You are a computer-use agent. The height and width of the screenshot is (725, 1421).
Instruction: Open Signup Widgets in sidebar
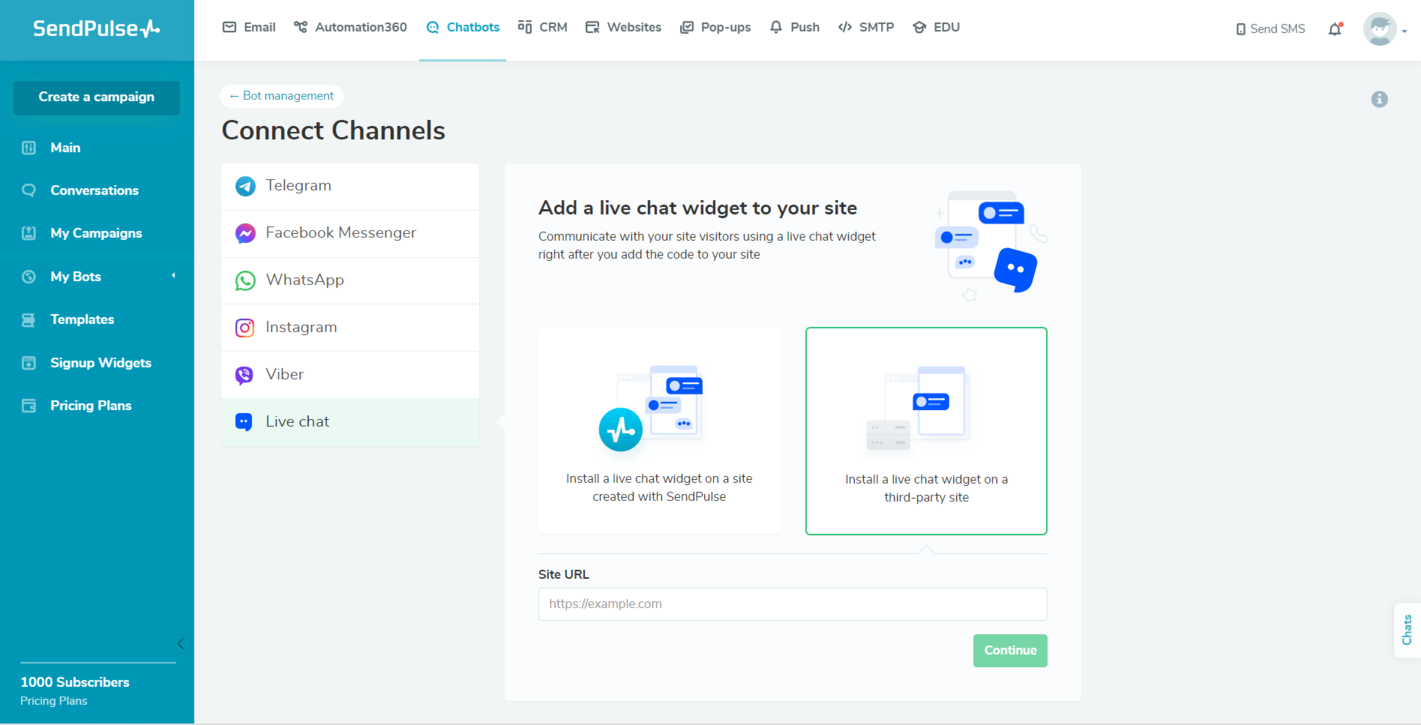pos(101,362)
